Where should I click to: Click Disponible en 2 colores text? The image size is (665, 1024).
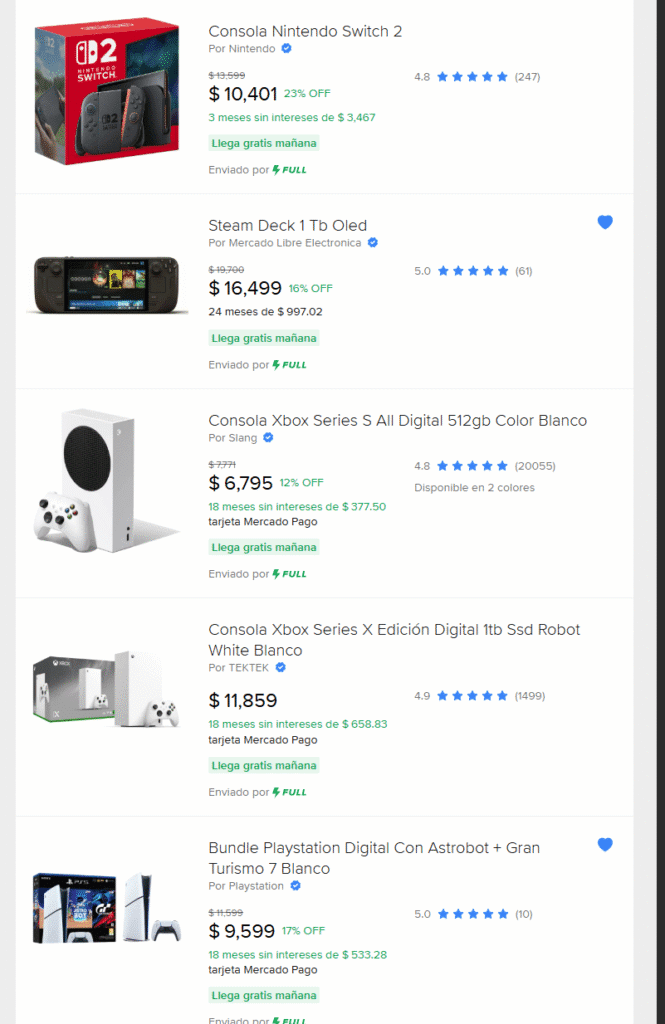pos(474,488)
